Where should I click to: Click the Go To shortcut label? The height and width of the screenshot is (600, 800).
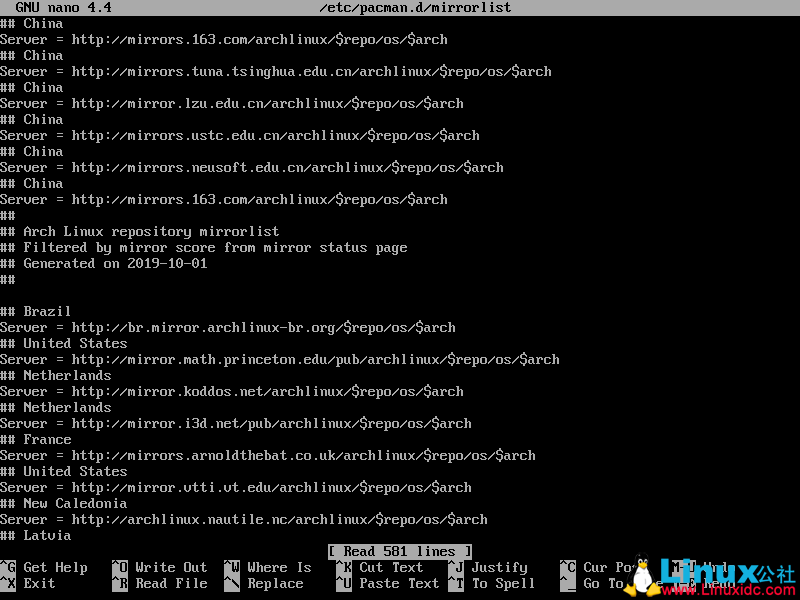coord(603,583)
